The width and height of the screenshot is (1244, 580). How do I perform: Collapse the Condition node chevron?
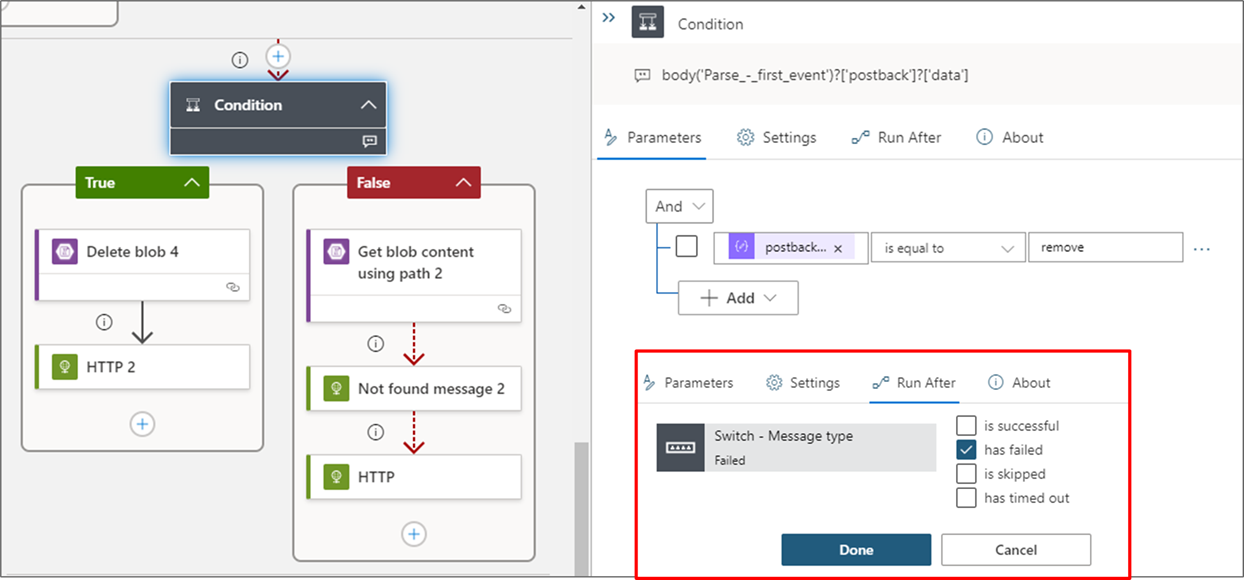pyautogui.click(x=368, y=105)
